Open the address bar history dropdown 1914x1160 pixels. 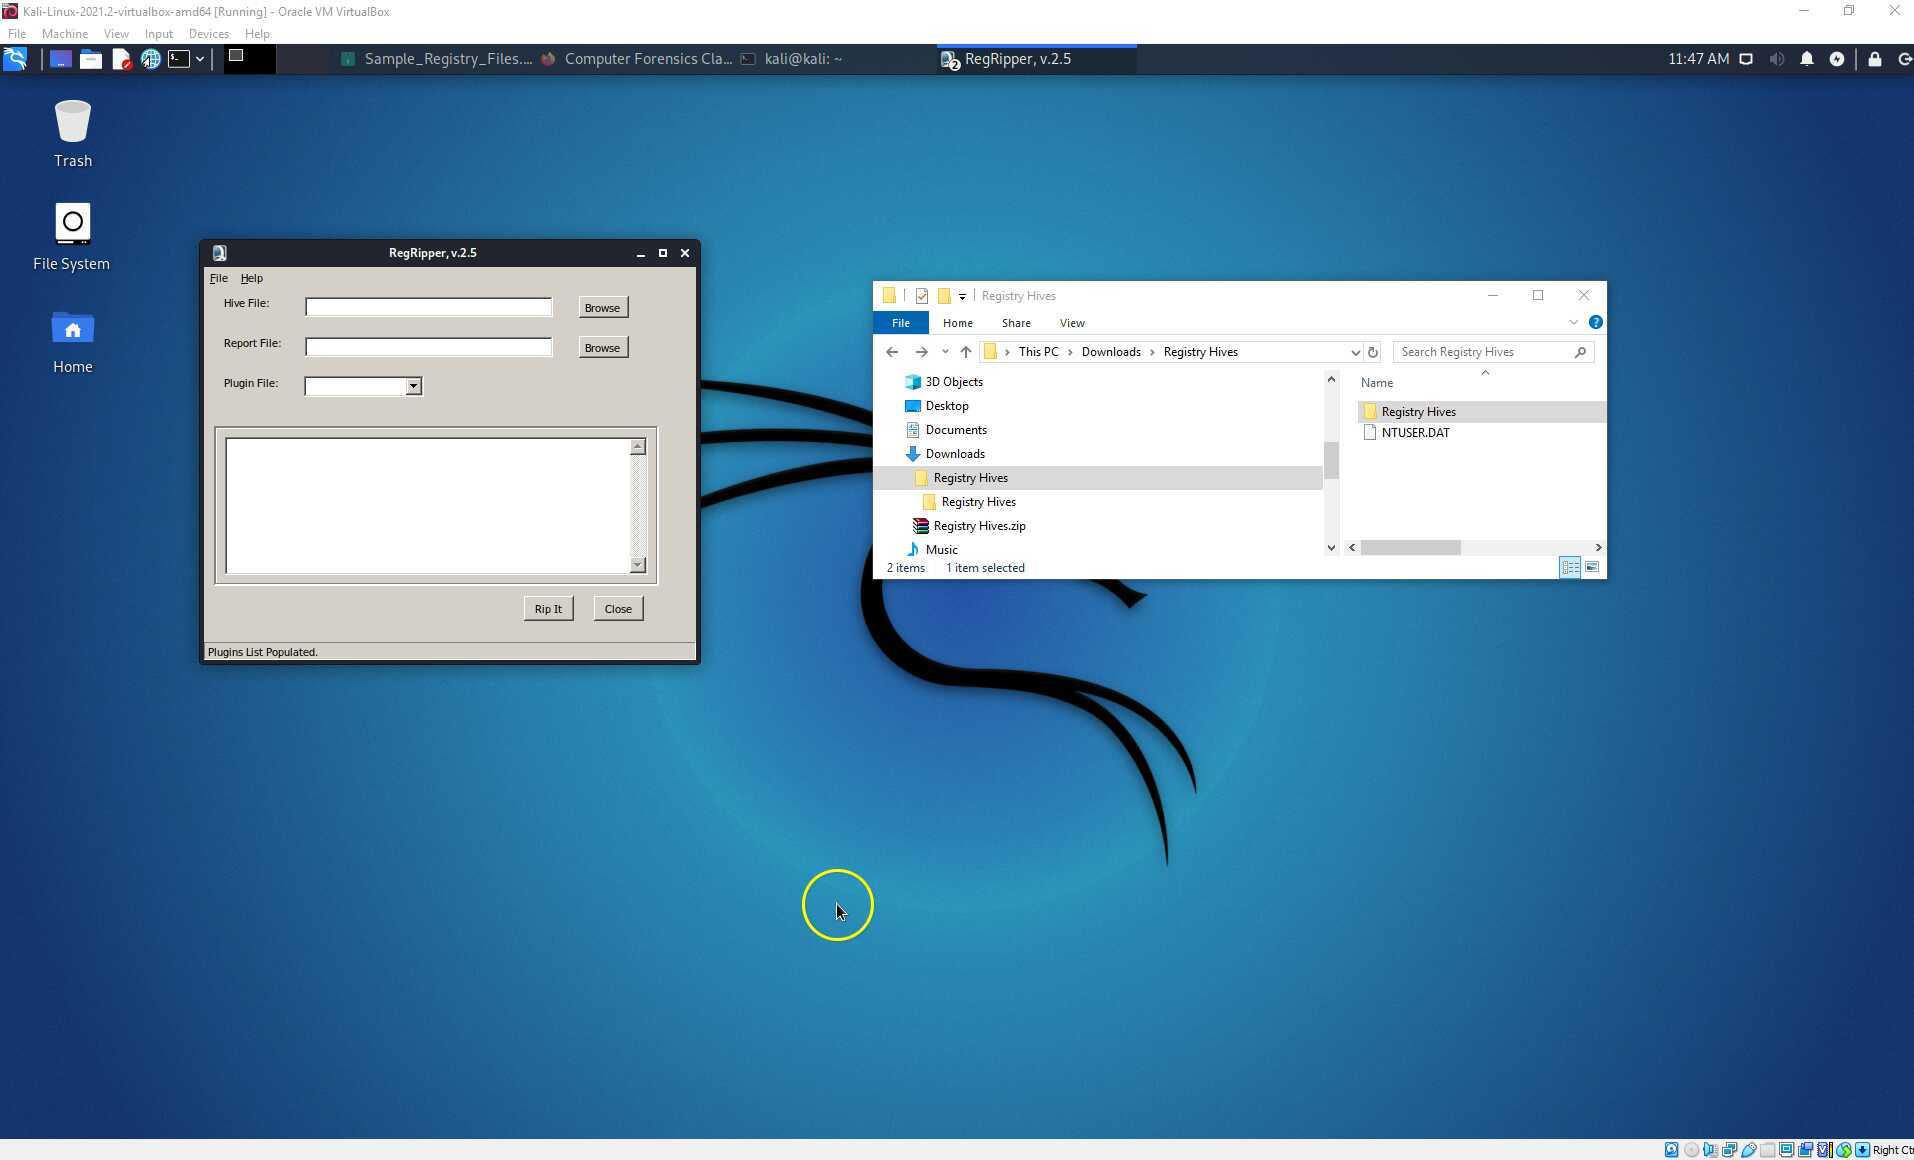point(1356,351)
